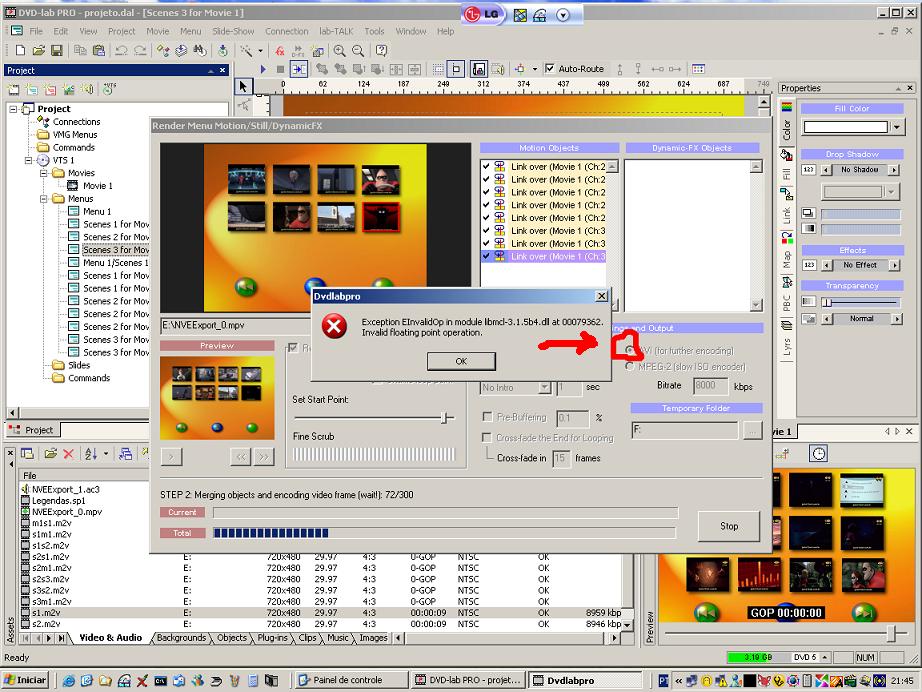922x692 pixels.
Task: Click the Bitrate input field
Action: point(710,386)
